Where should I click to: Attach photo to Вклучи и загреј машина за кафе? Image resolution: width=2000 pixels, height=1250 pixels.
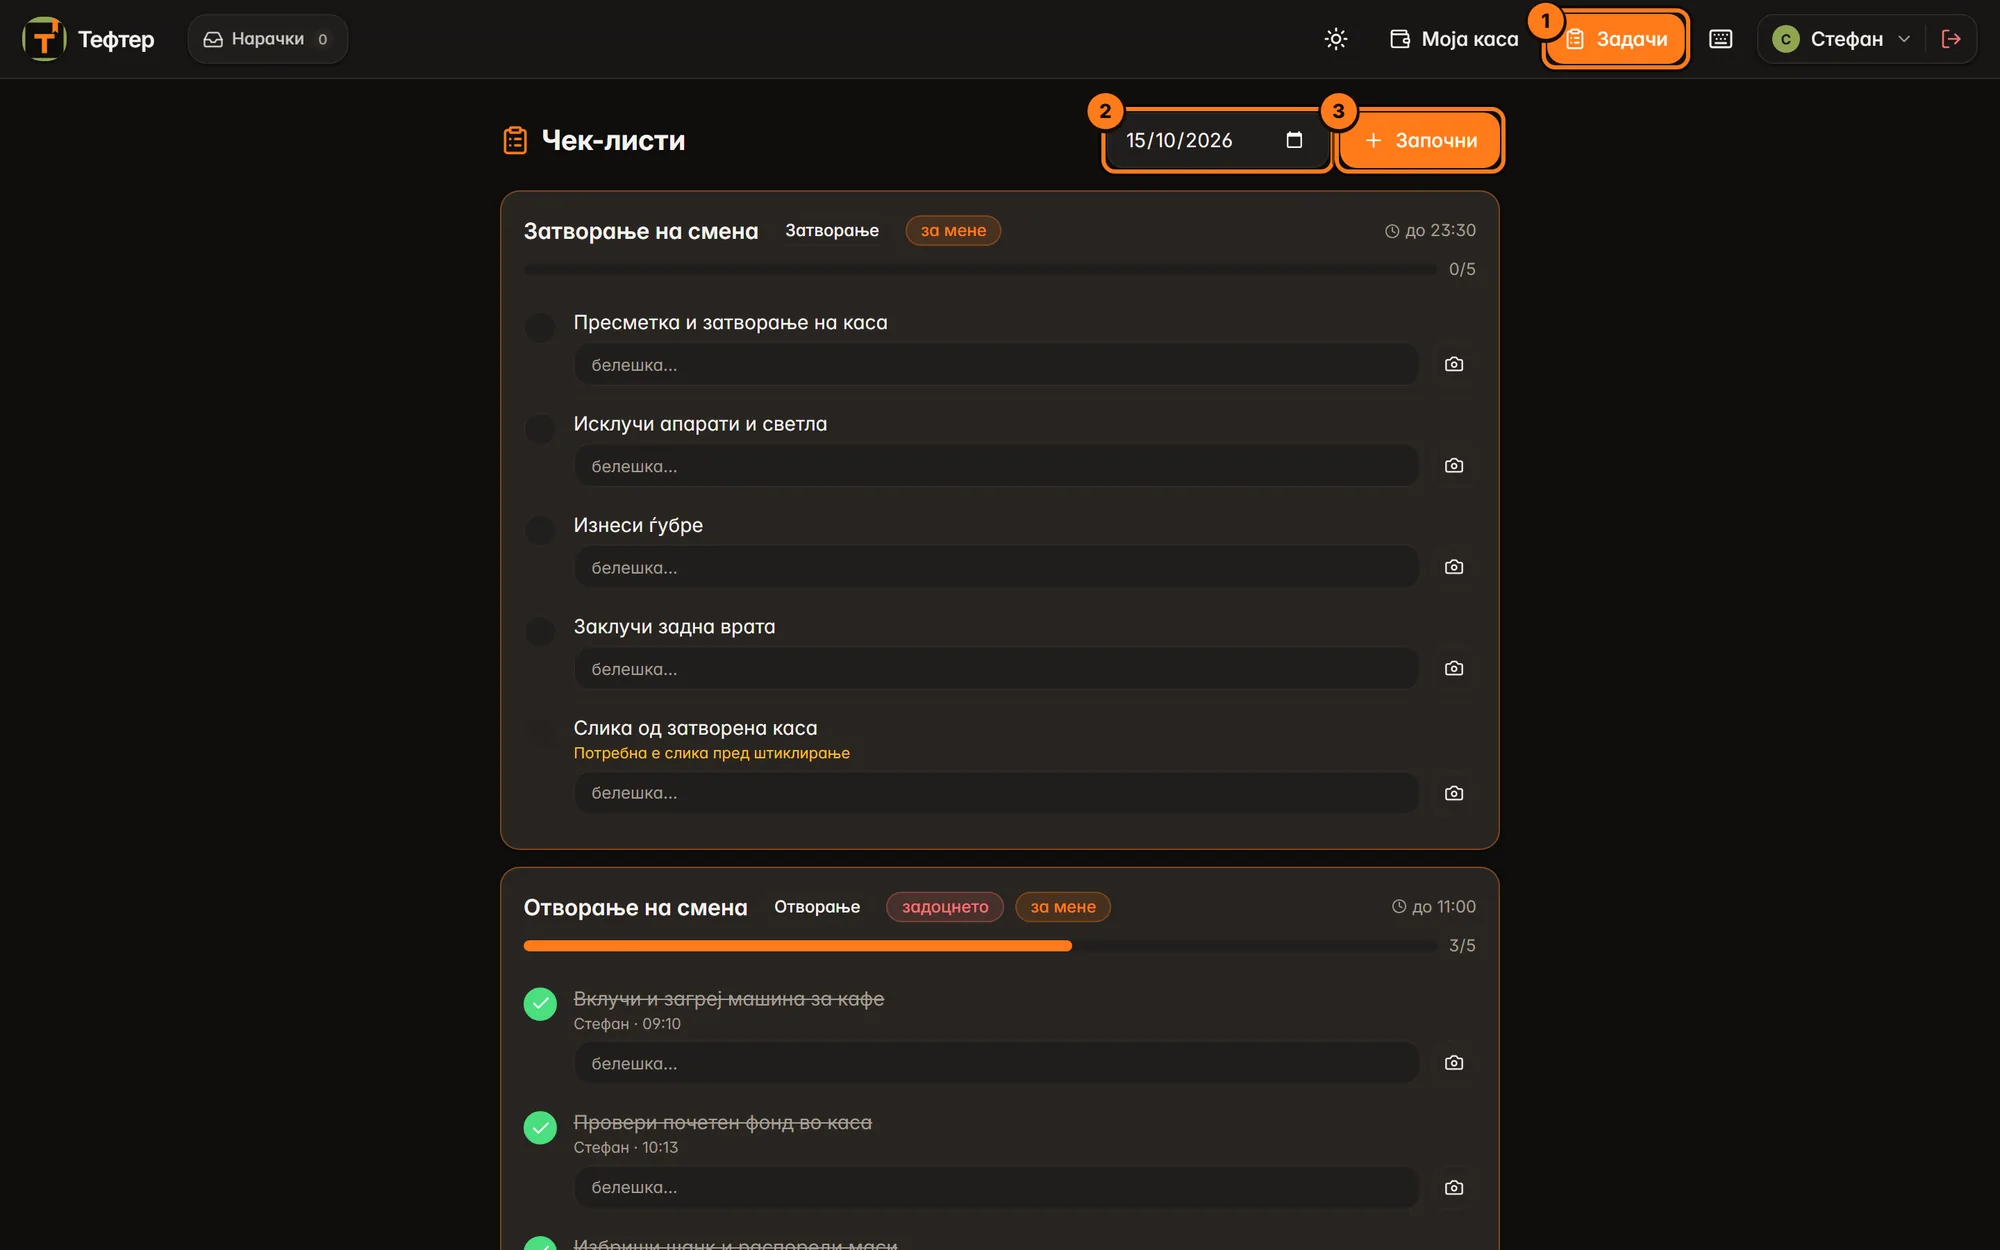(1454, 1063)
